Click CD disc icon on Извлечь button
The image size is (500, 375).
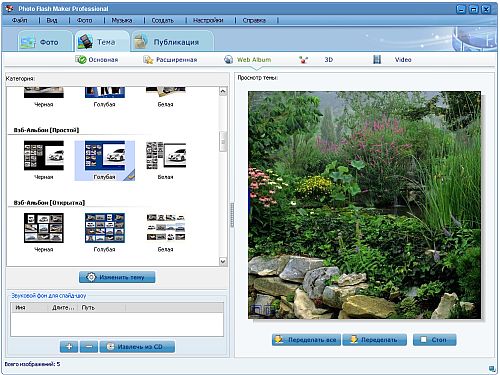point(111,347)
